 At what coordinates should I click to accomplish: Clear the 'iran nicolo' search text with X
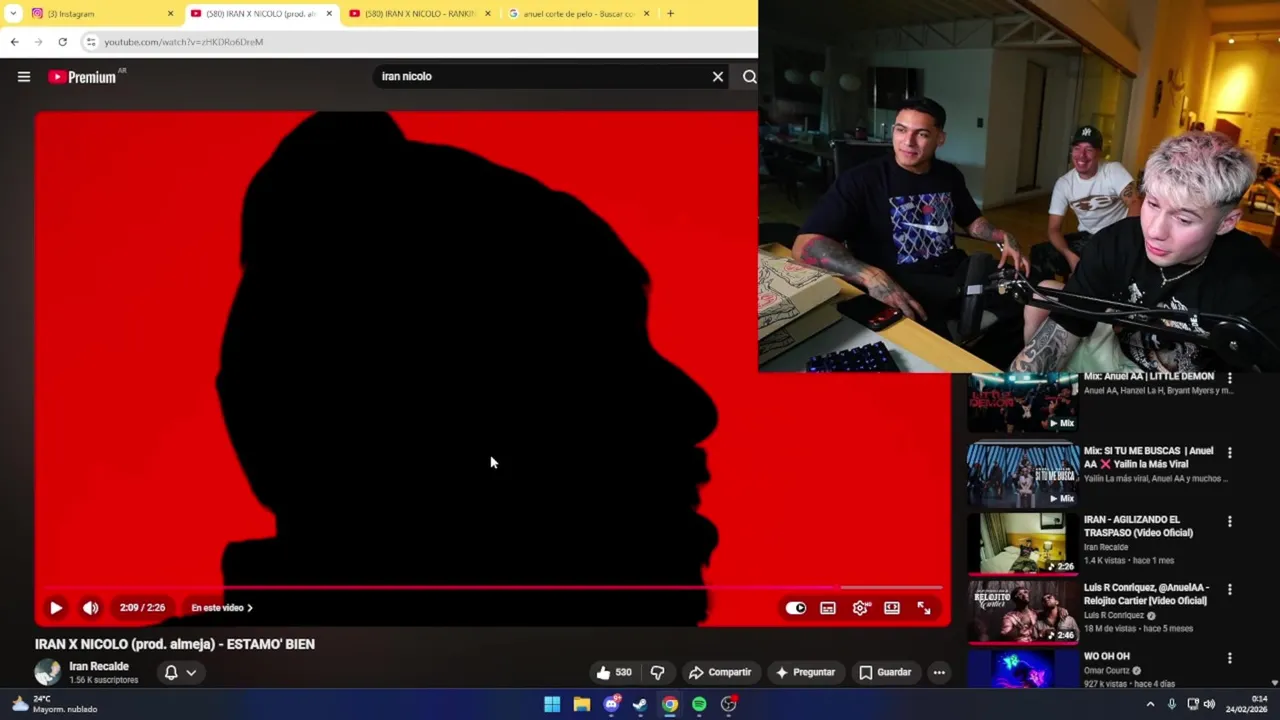click(717, 76)
